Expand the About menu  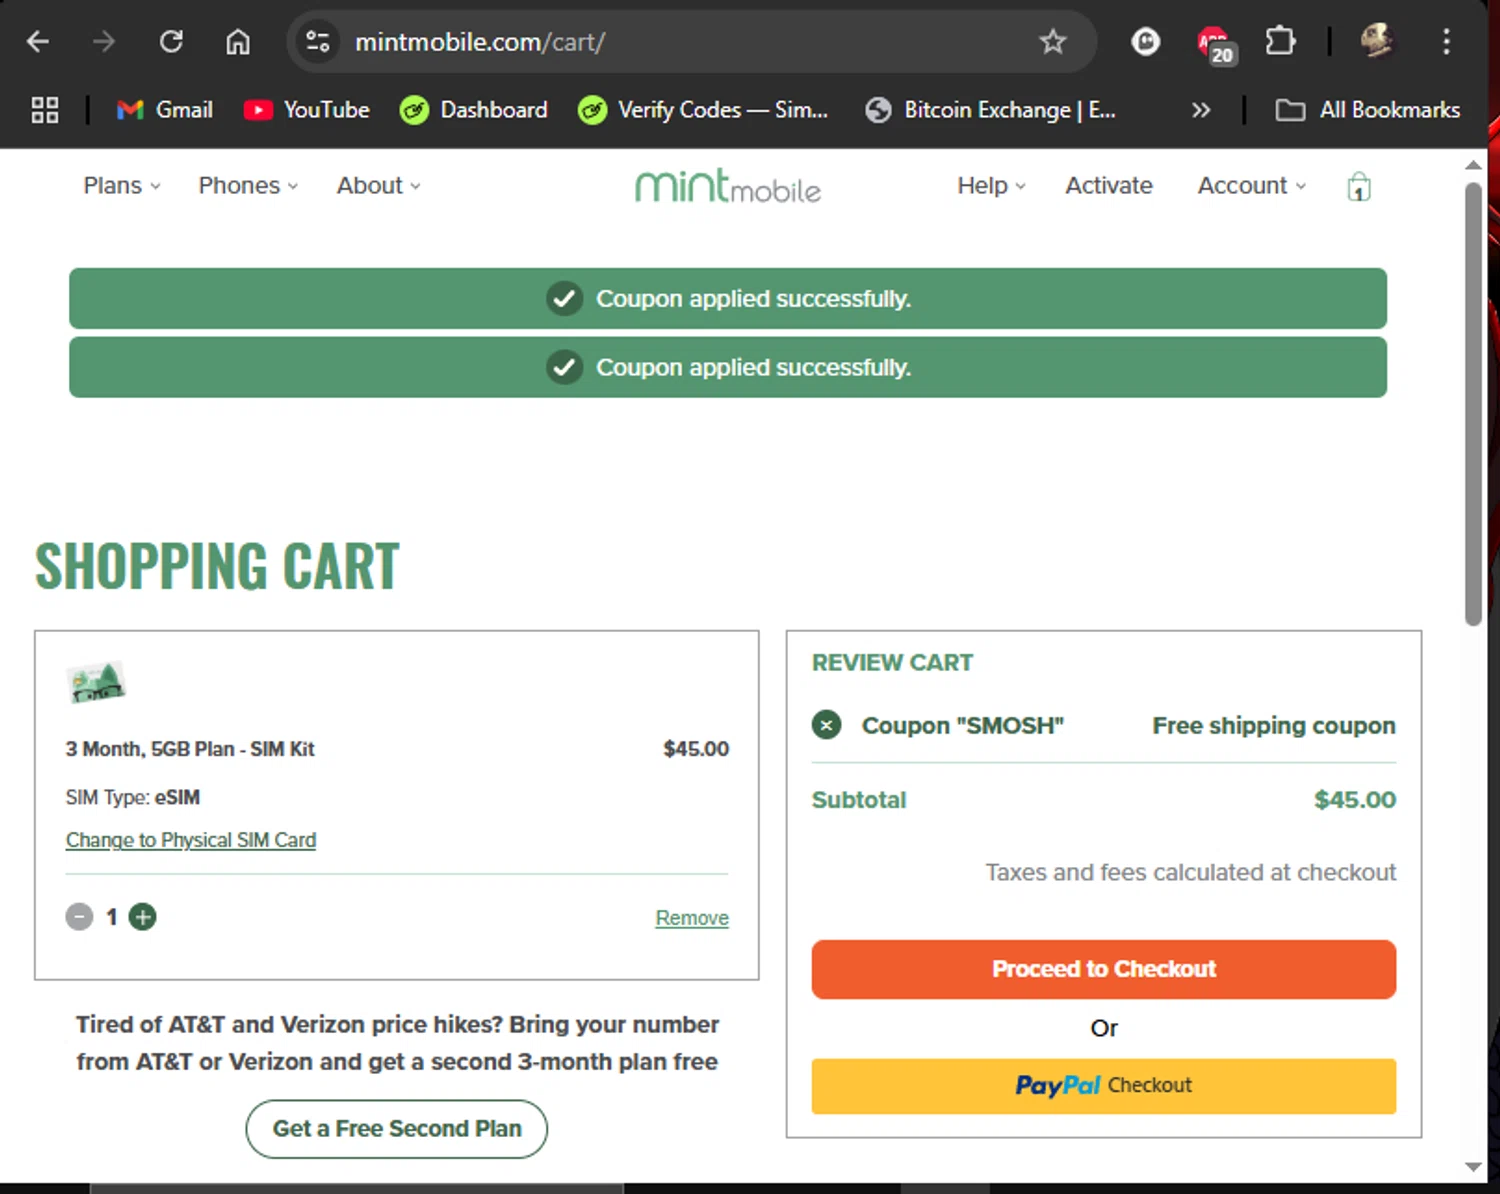click(378, 186)
